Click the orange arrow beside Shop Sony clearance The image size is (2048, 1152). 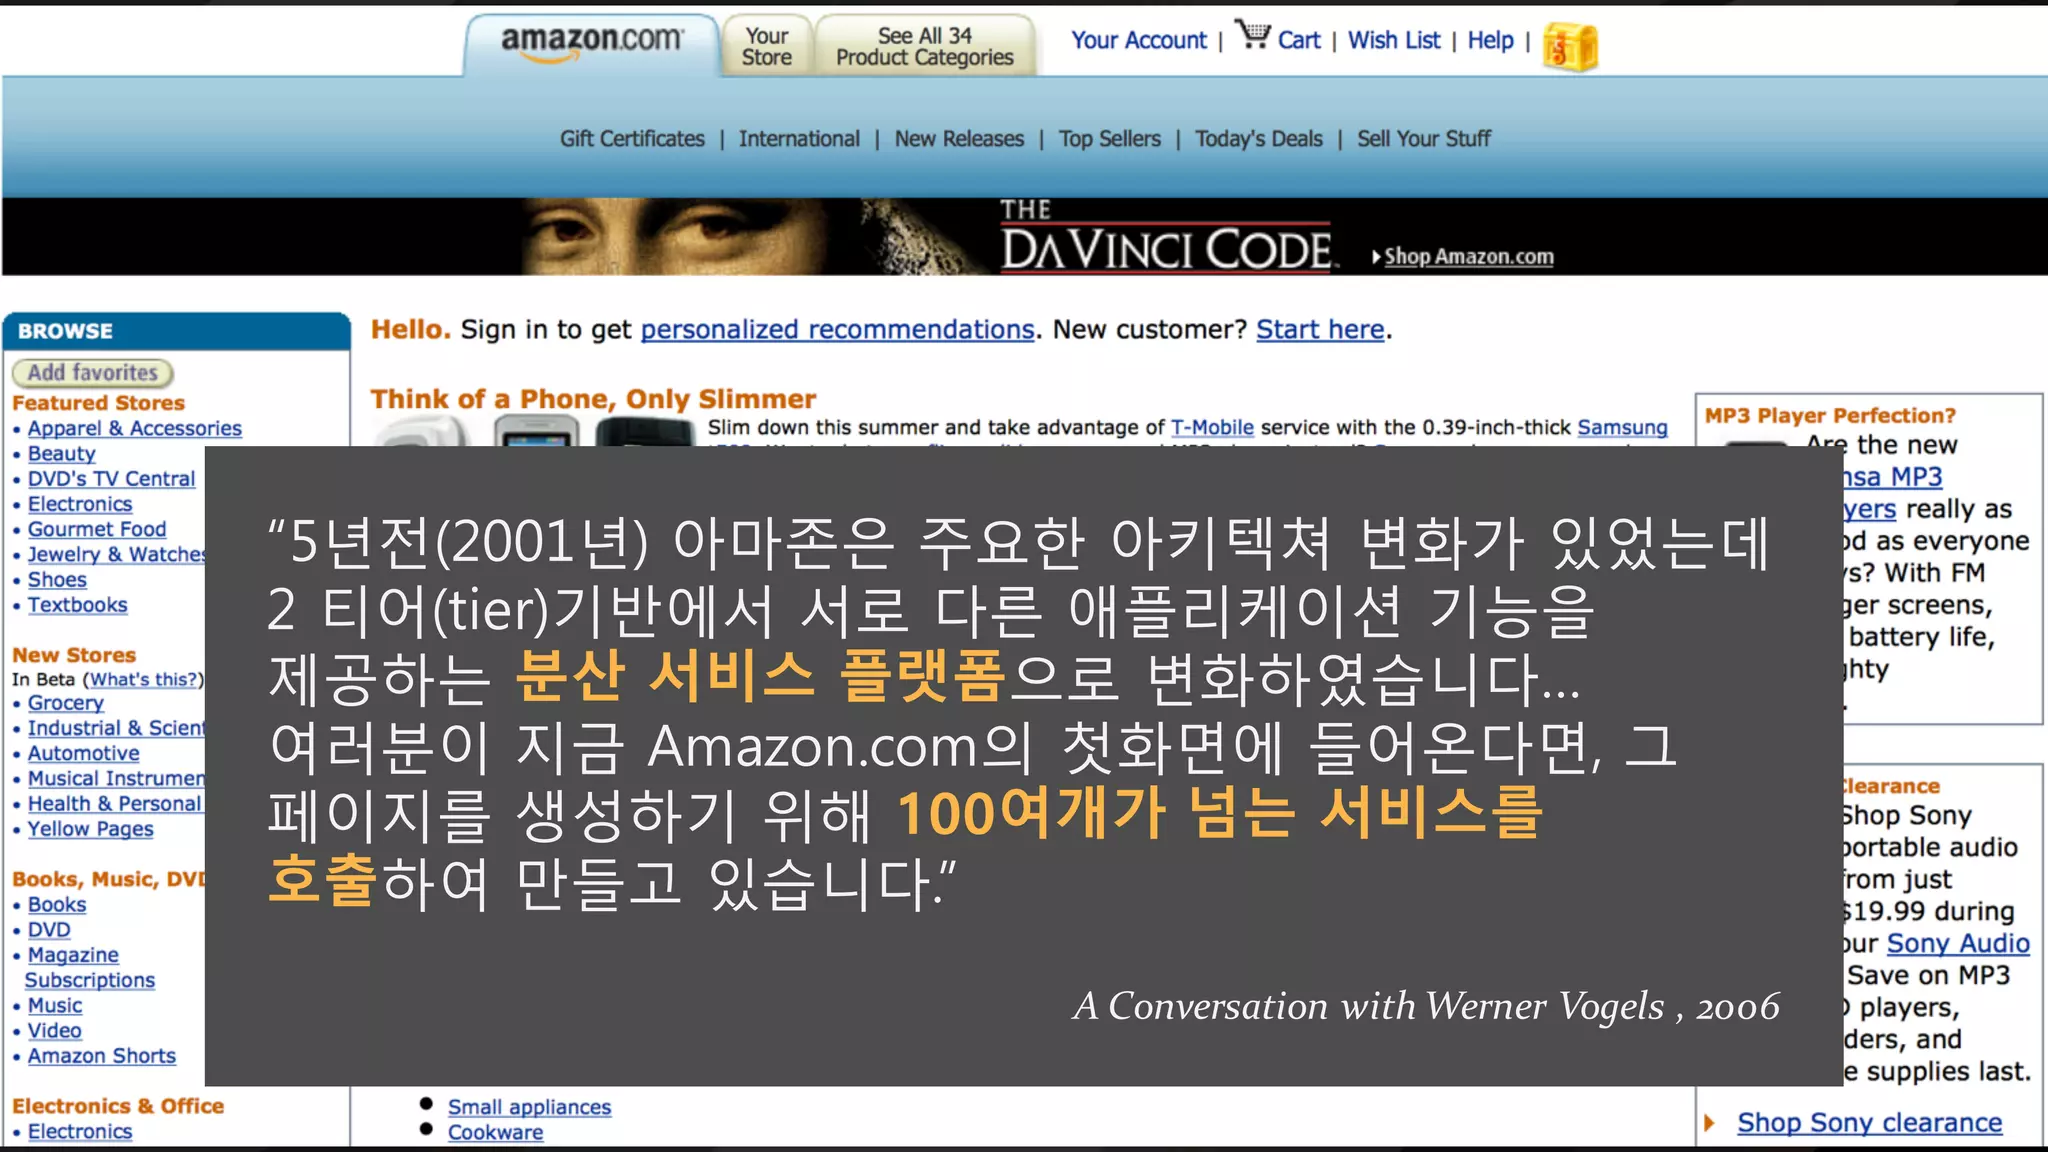pos(1710,1123)
